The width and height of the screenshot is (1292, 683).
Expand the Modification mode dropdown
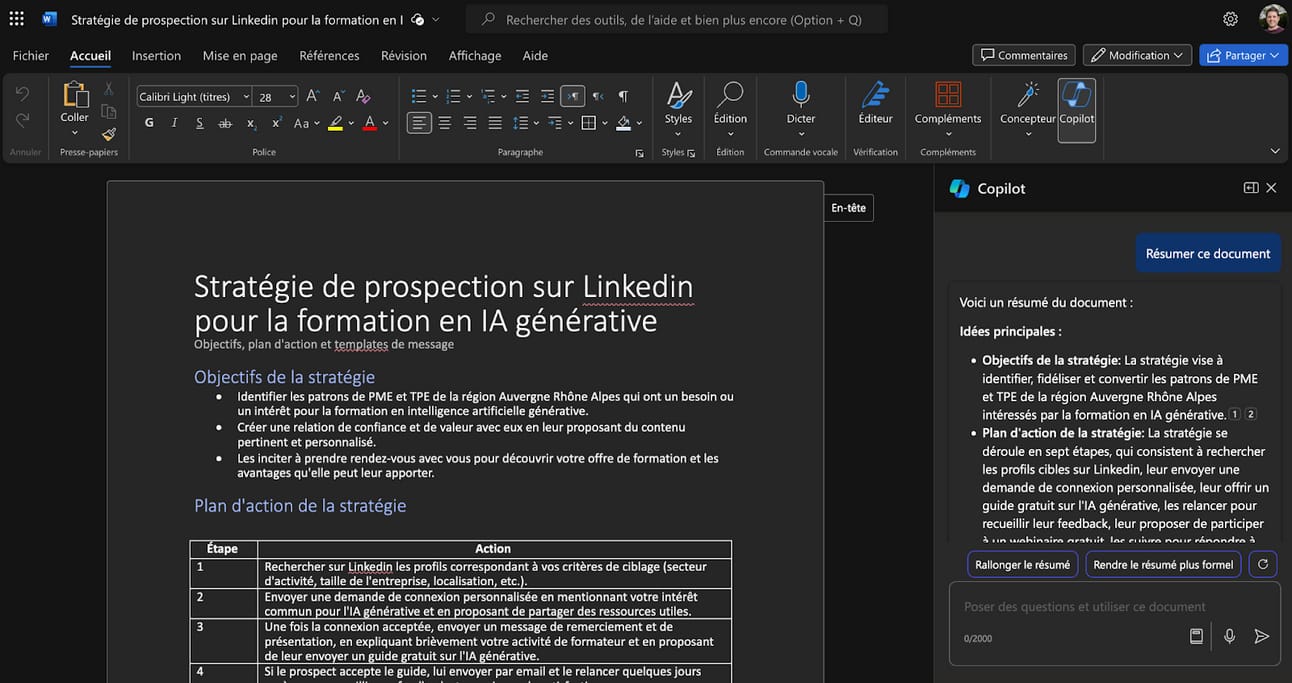[x=1138, y=55]
